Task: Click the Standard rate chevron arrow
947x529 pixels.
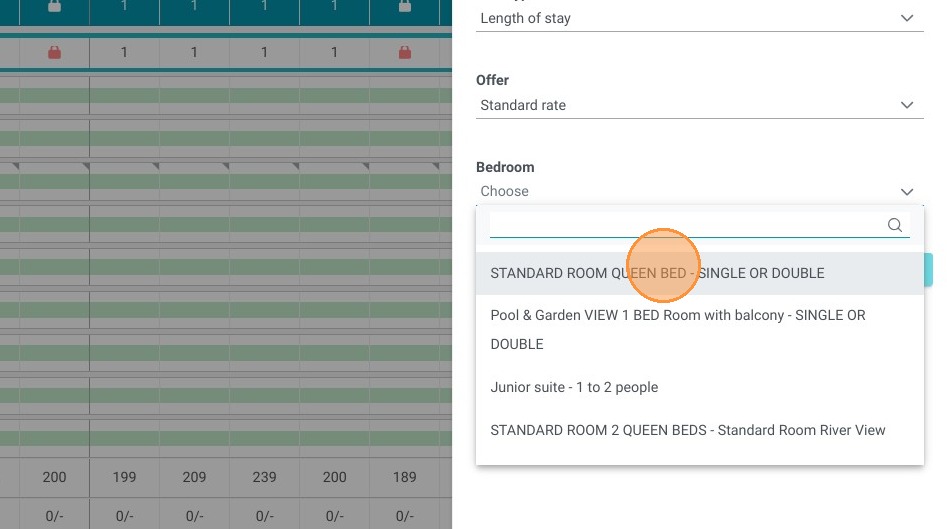Action: [907, 105]
